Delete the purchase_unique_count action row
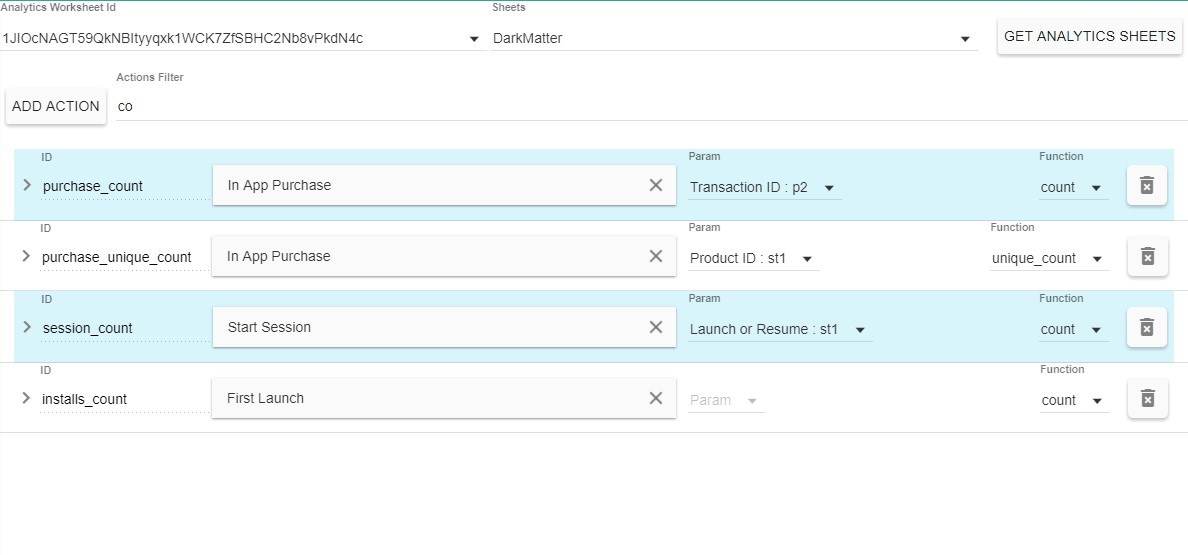 coord(1147,257)
